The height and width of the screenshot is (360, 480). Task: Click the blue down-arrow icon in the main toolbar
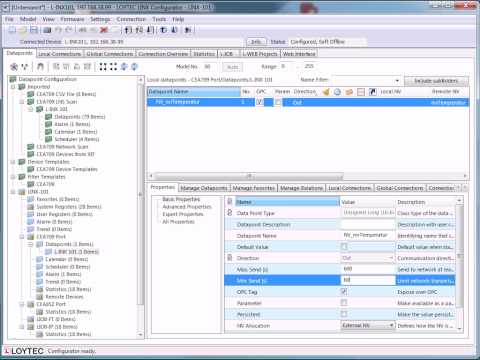click(174, 30)
